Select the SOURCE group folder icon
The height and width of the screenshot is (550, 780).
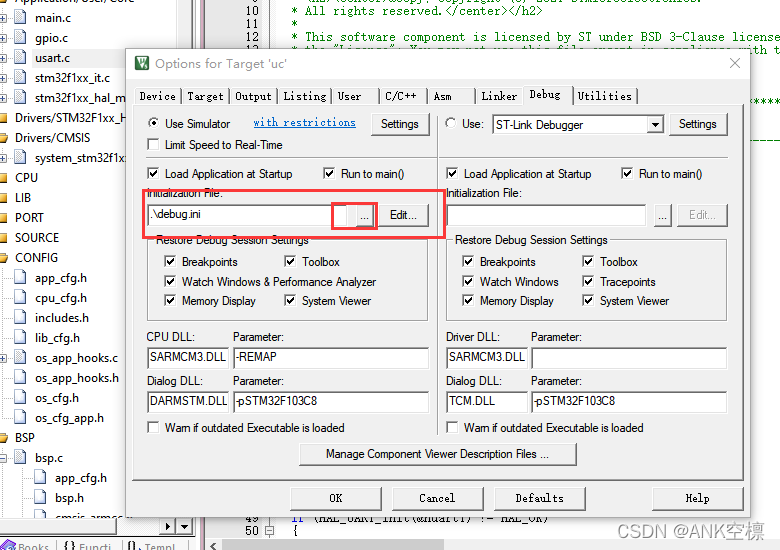4,237
